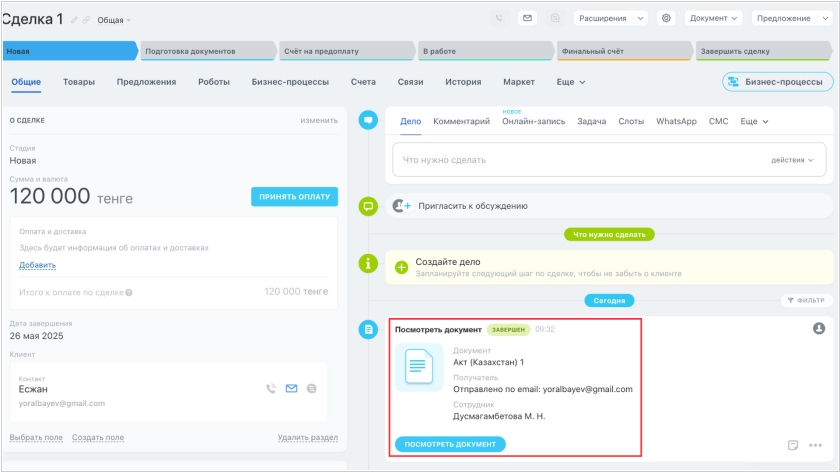
Task: Open the История tab
Action: (x=463, y=82)
